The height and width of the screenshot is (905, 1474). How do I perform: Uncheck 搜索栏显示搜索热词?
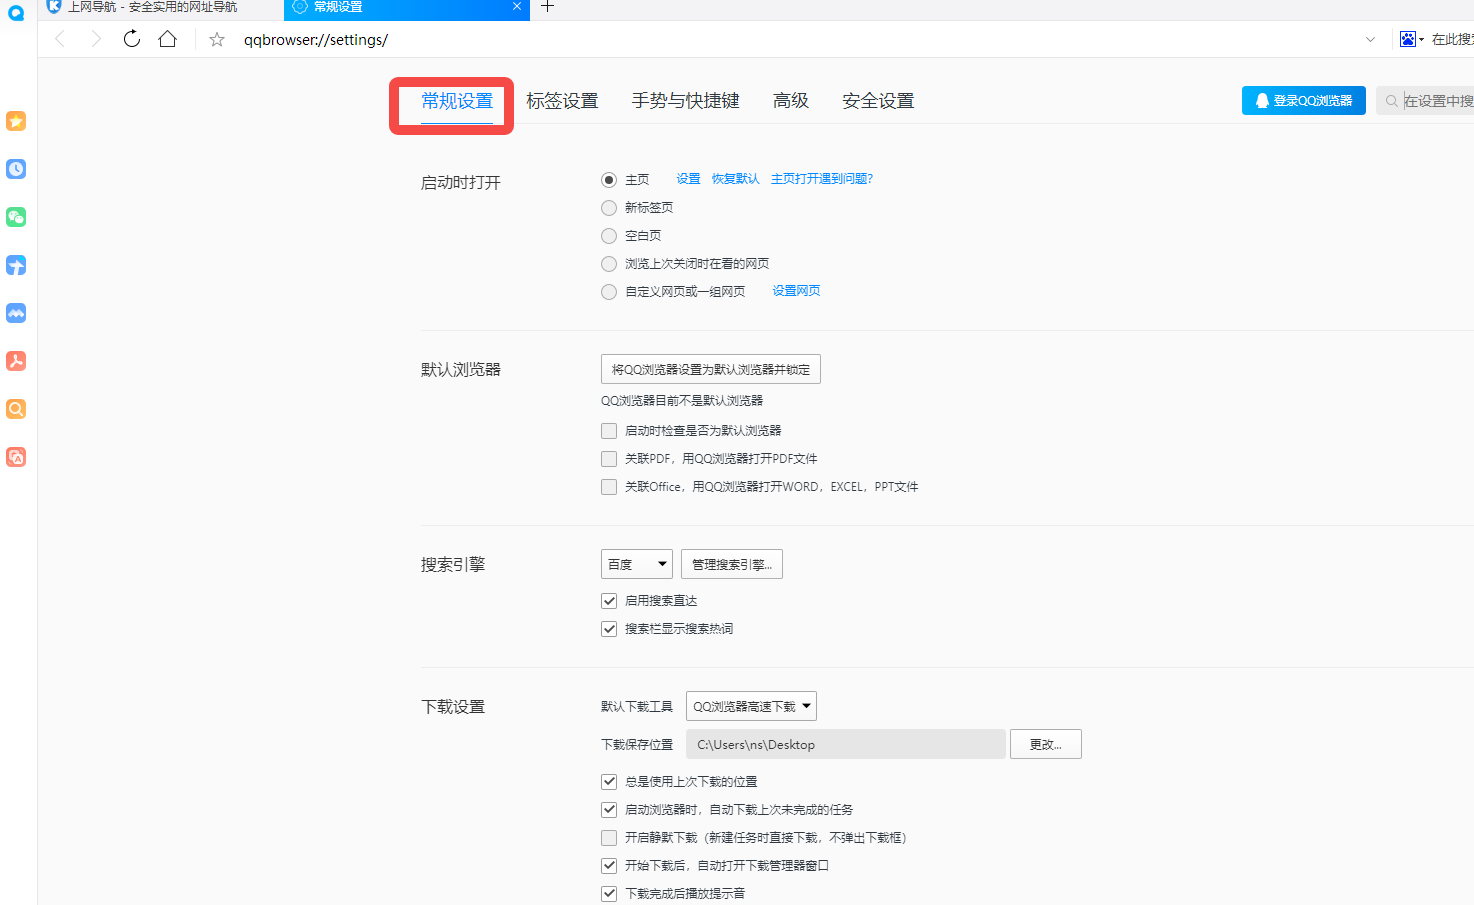pos(609,629)
